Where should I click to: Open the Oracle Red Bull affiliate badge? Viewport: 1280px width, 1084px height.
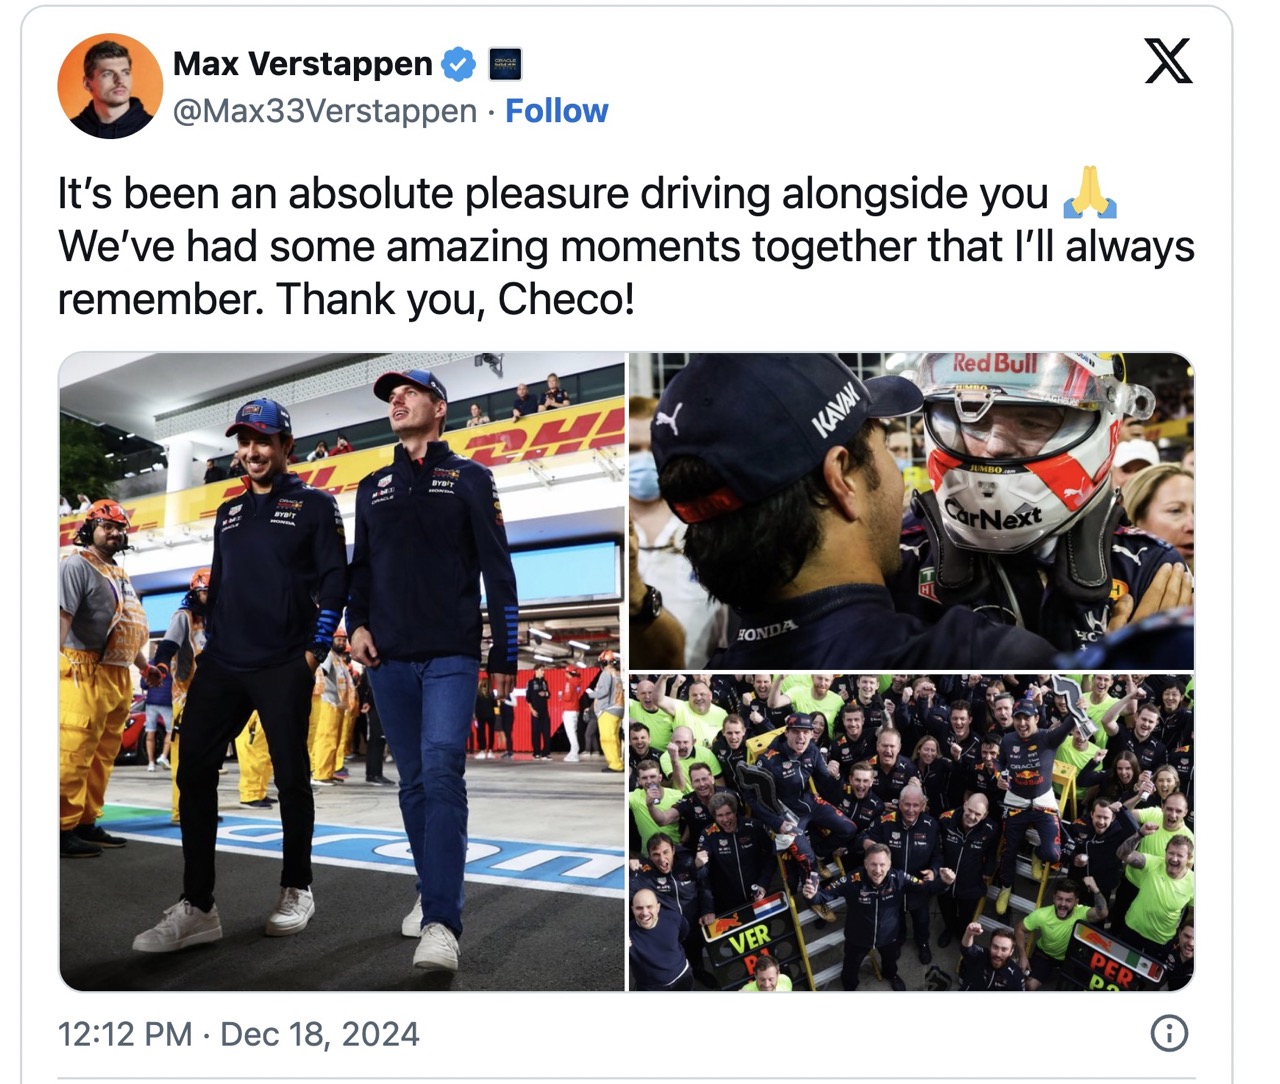point(505,64)
